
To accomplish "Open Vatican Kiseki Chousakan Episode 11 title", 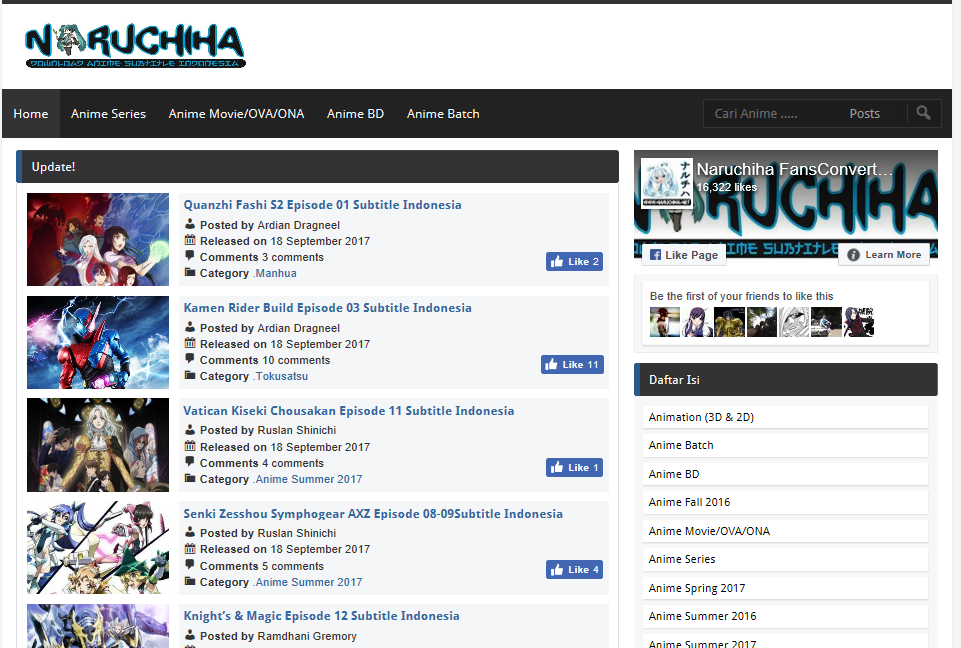I will (349, 411).
